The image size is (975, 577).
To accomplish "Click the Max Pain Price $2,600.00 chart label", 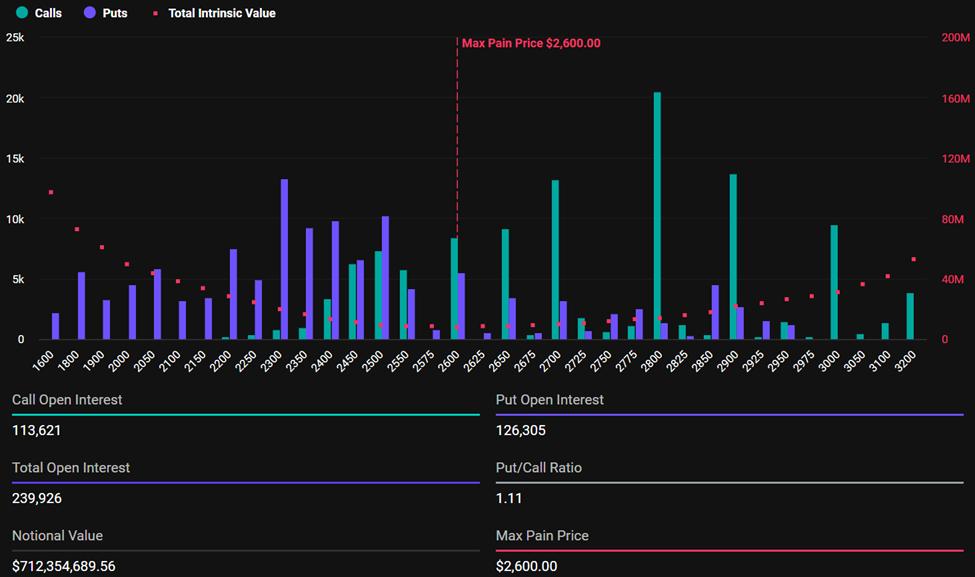I will [x=530, y=43].
